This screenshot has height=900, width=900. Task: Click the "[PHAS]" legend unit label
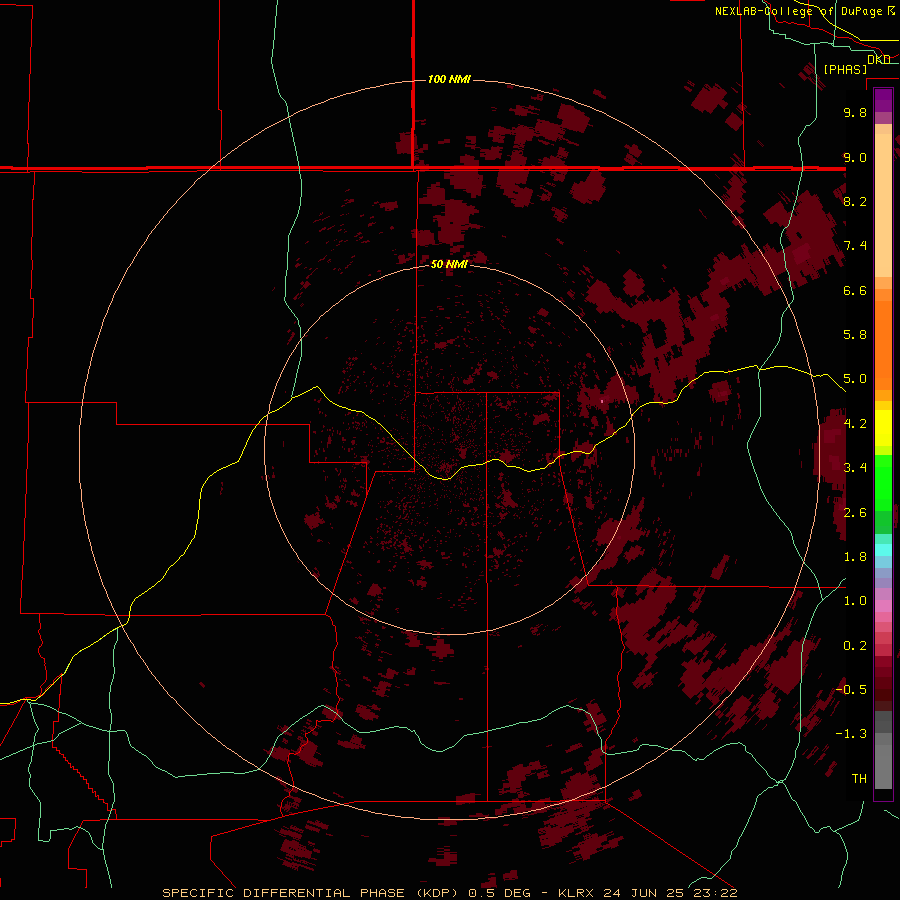[x=845, y=69]
